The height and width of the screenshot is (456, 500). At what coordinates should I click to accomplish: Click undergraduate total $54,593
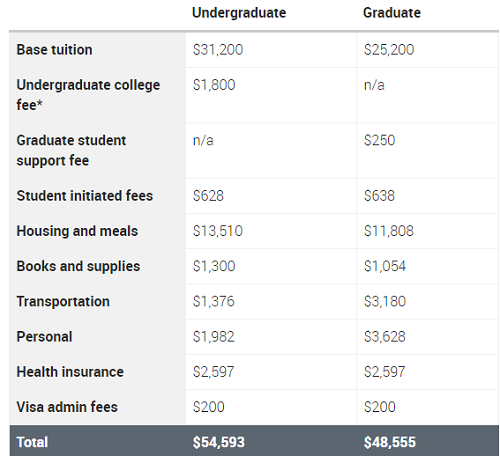coord(219,442)
